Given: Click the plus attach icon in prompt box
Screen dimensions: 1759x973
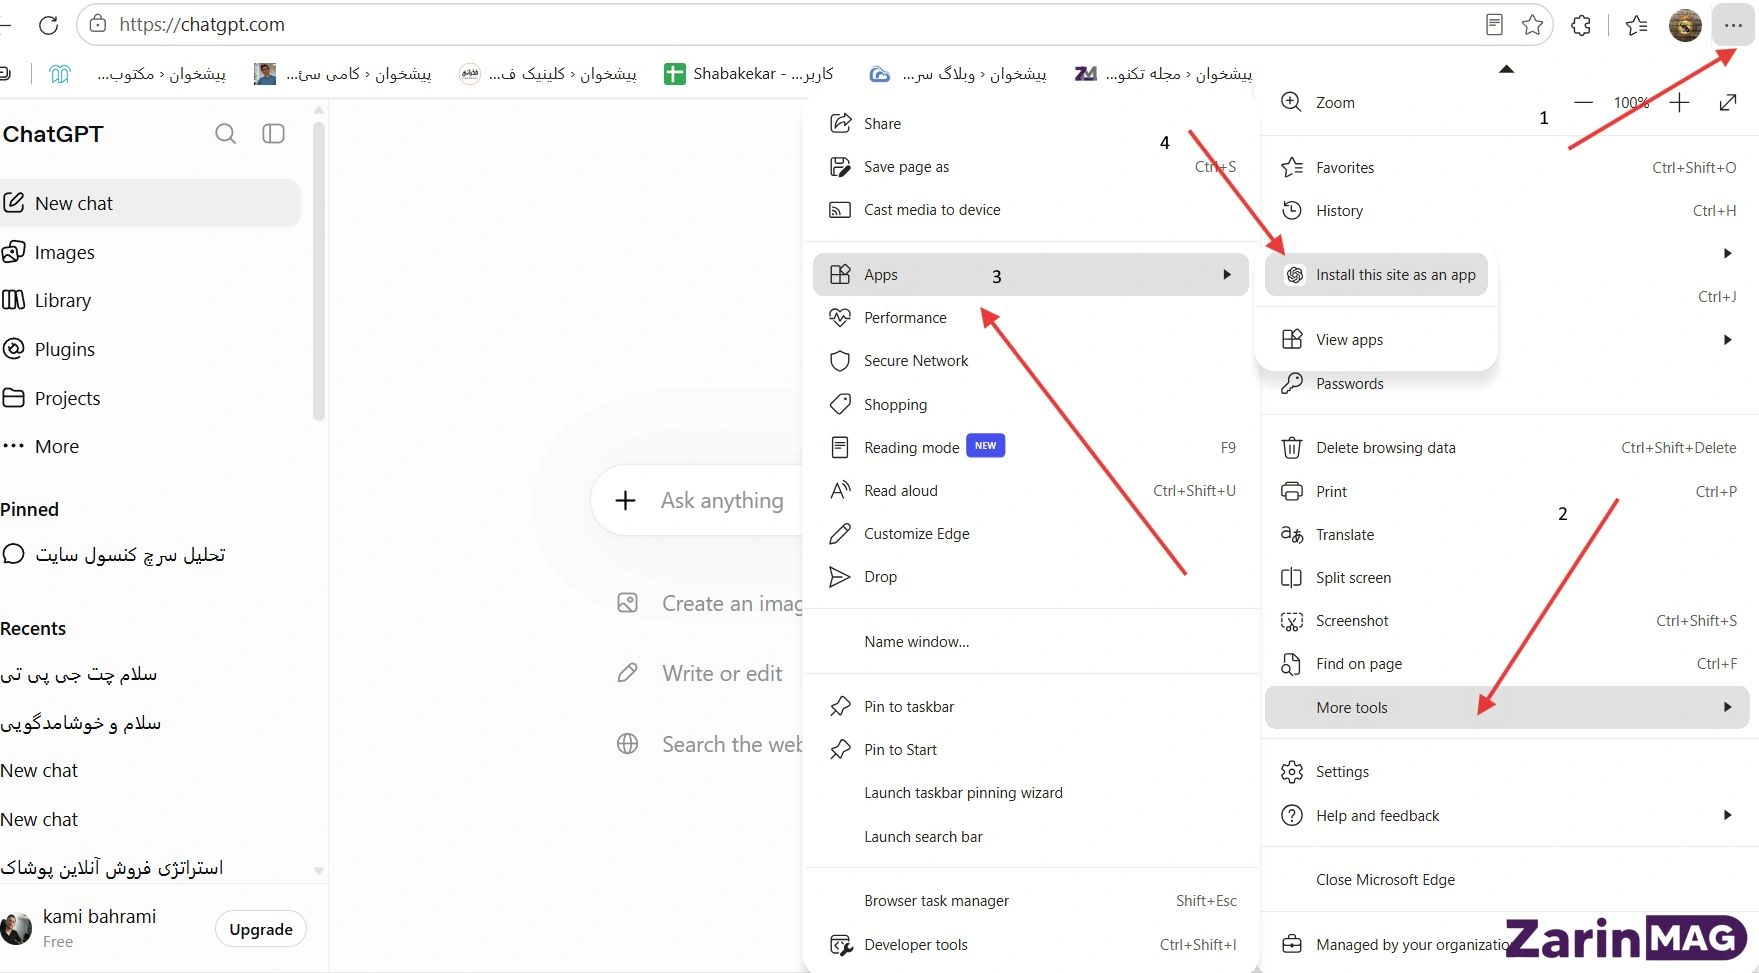Looking at the screenshot, I should [625, 500].
